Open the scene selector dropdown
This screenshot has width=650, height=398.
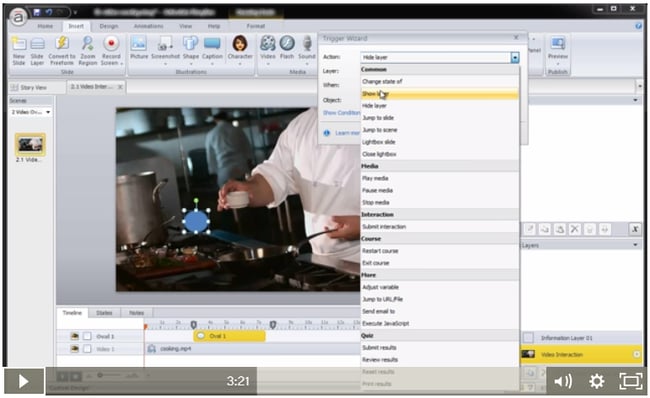[48, 112]
